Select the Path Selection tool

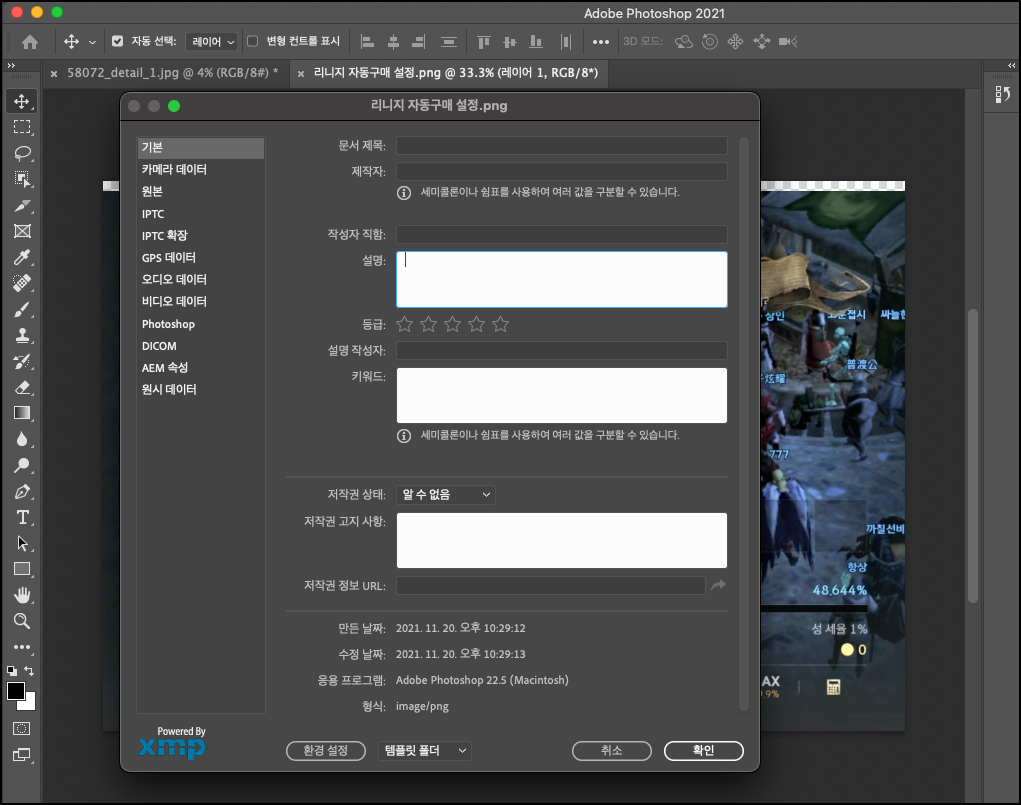click(x=22, y=543)
